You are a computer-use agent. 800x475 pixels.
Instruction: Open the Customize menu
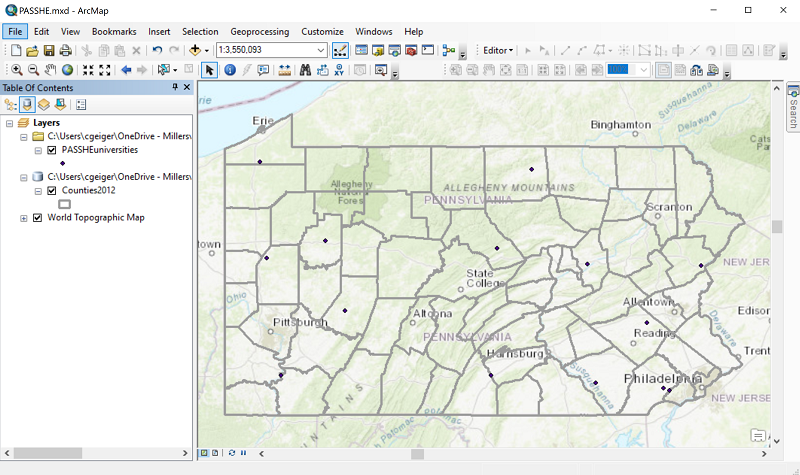[x=322, y=32]
